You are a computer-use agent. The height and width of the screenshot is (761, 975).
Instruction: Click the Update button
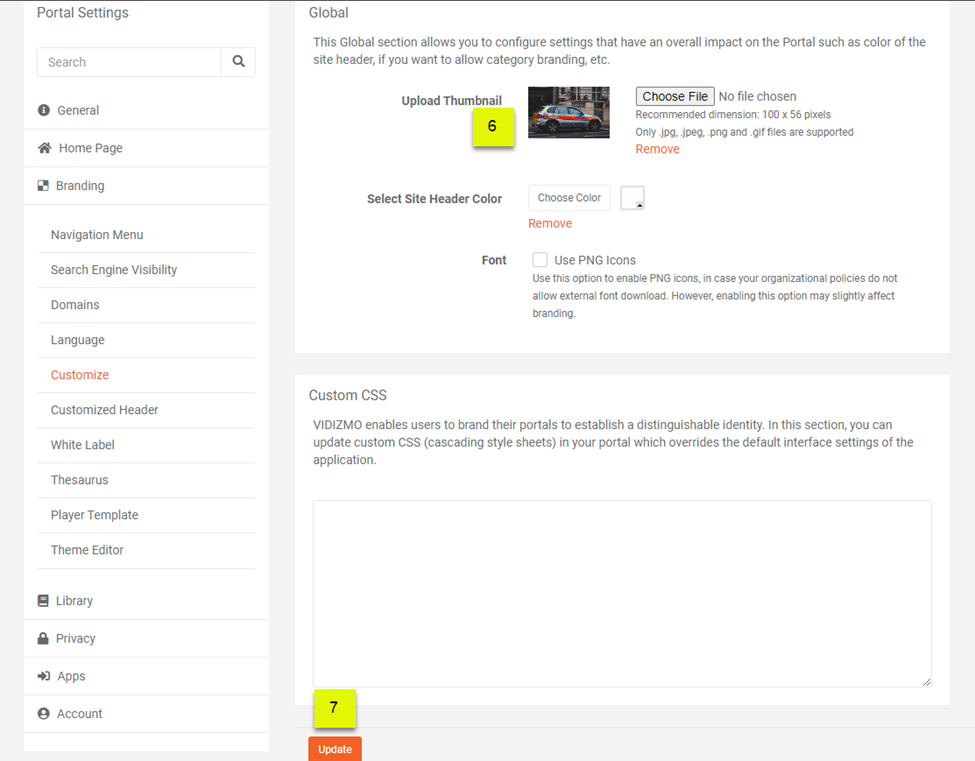click(334, 748)
